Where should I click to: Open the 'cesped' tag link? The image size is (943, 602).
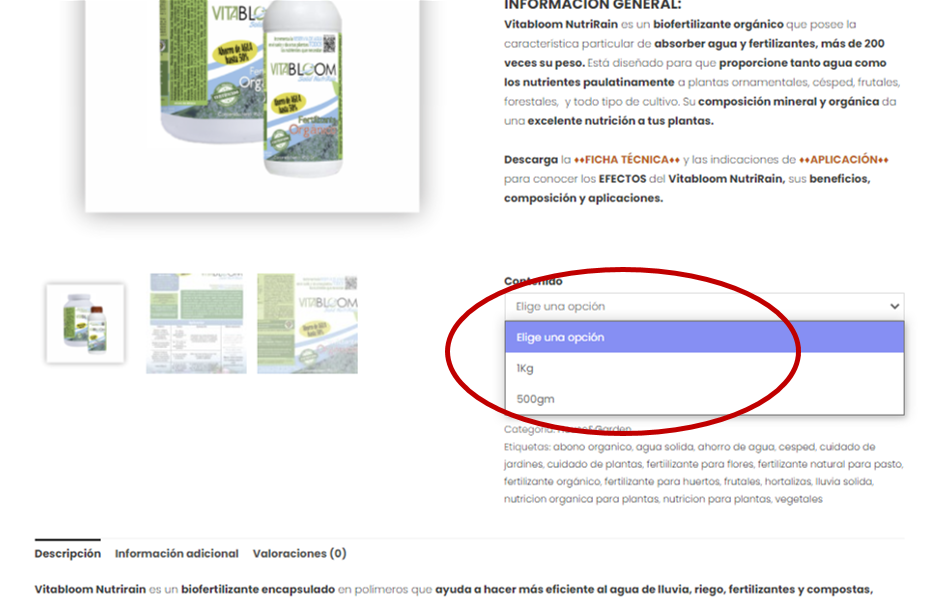pos(796,447)
